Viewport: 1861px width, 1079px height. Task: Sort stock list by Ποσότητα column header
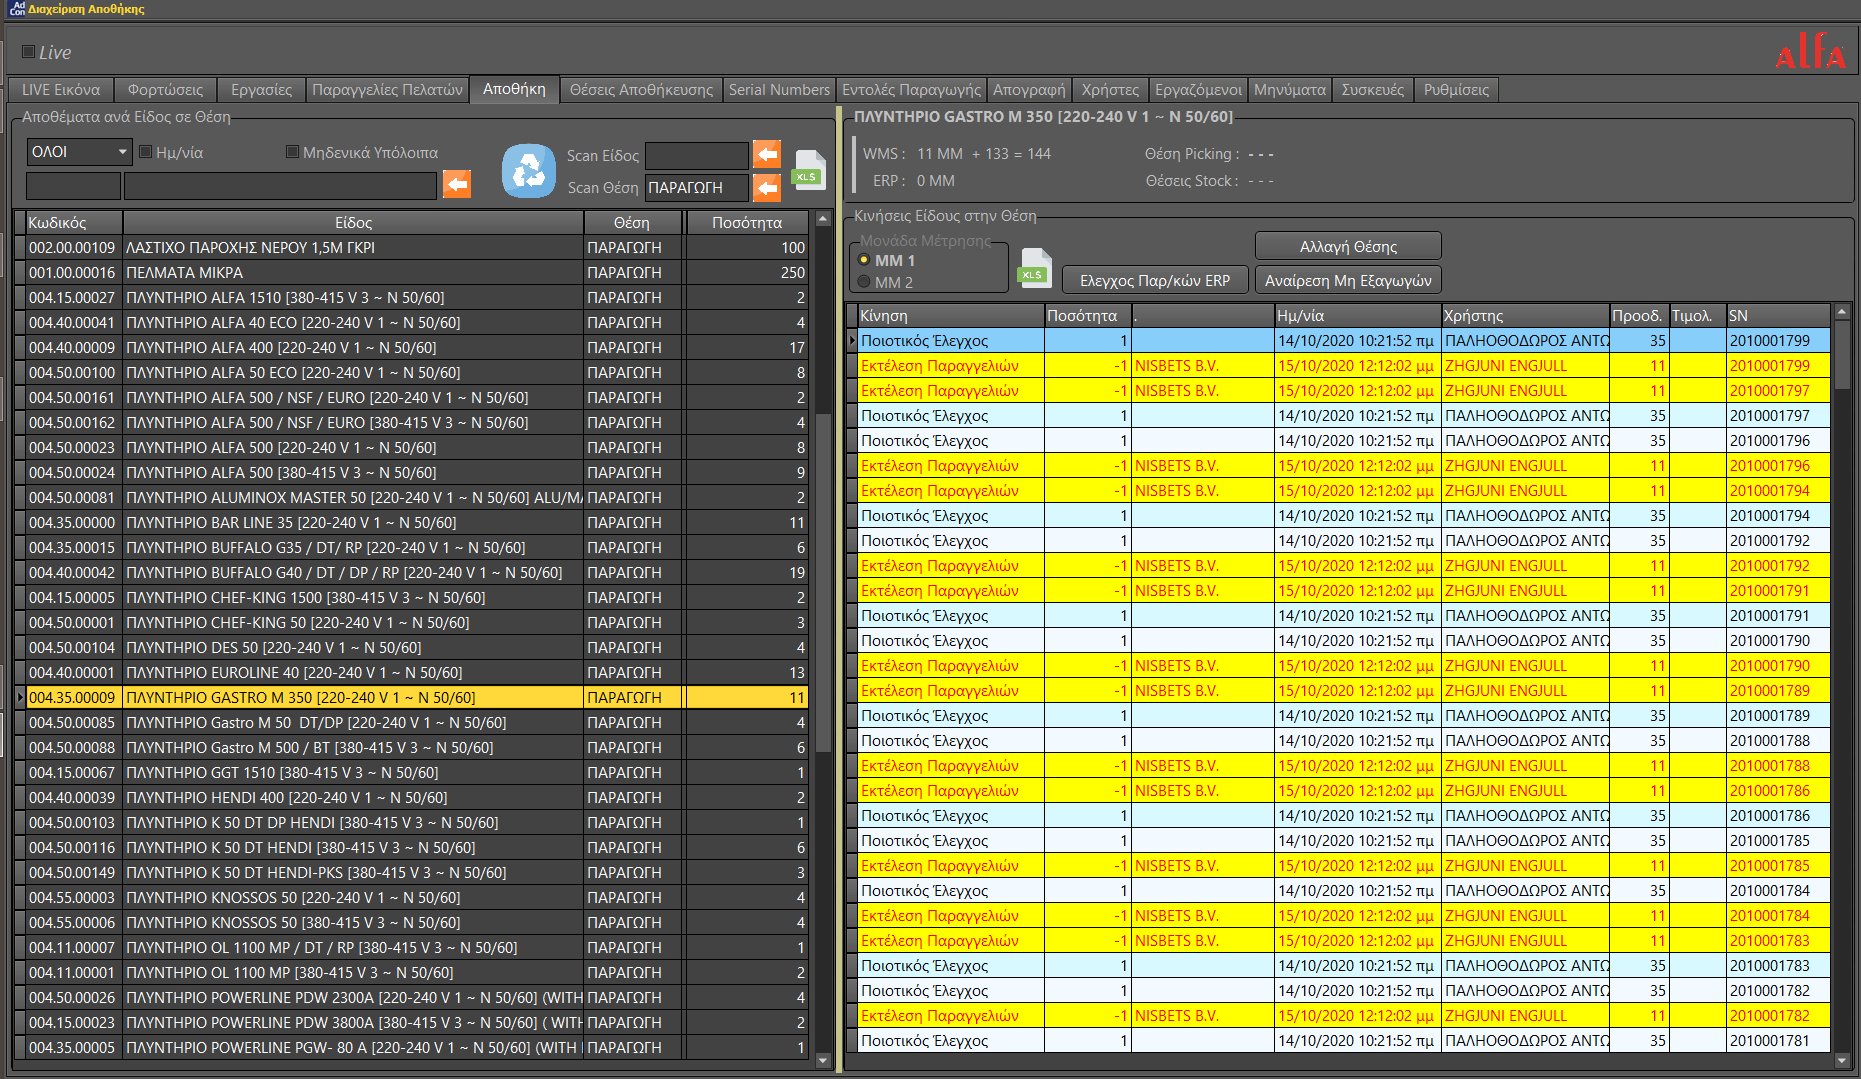(747, 222)
